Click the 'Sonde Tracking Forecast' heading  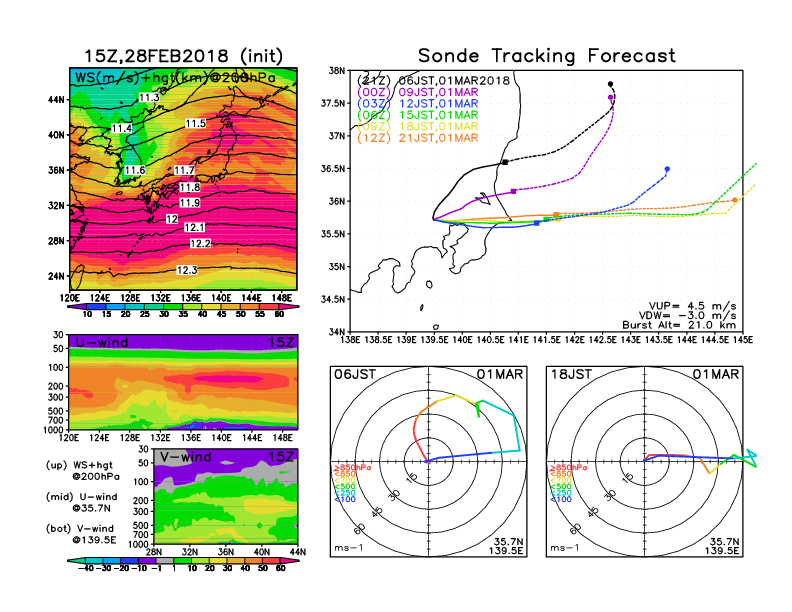point(547,56)
